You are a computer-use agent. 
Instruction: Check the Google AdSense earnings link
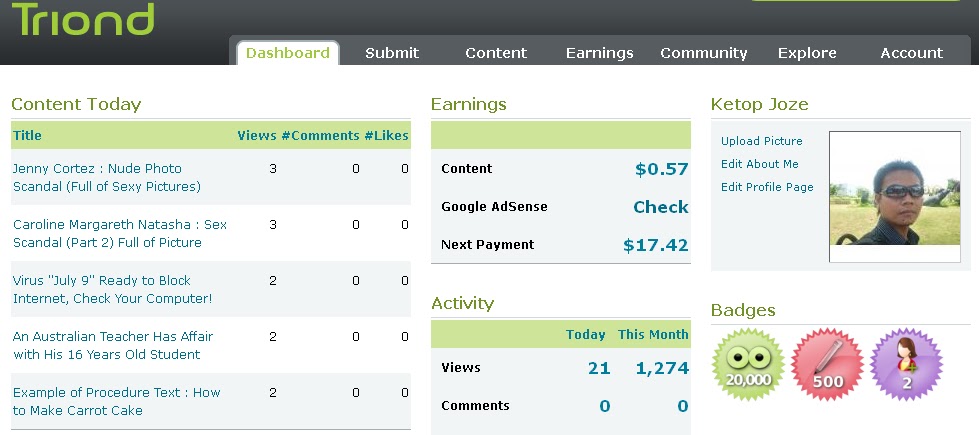point(660,207)
